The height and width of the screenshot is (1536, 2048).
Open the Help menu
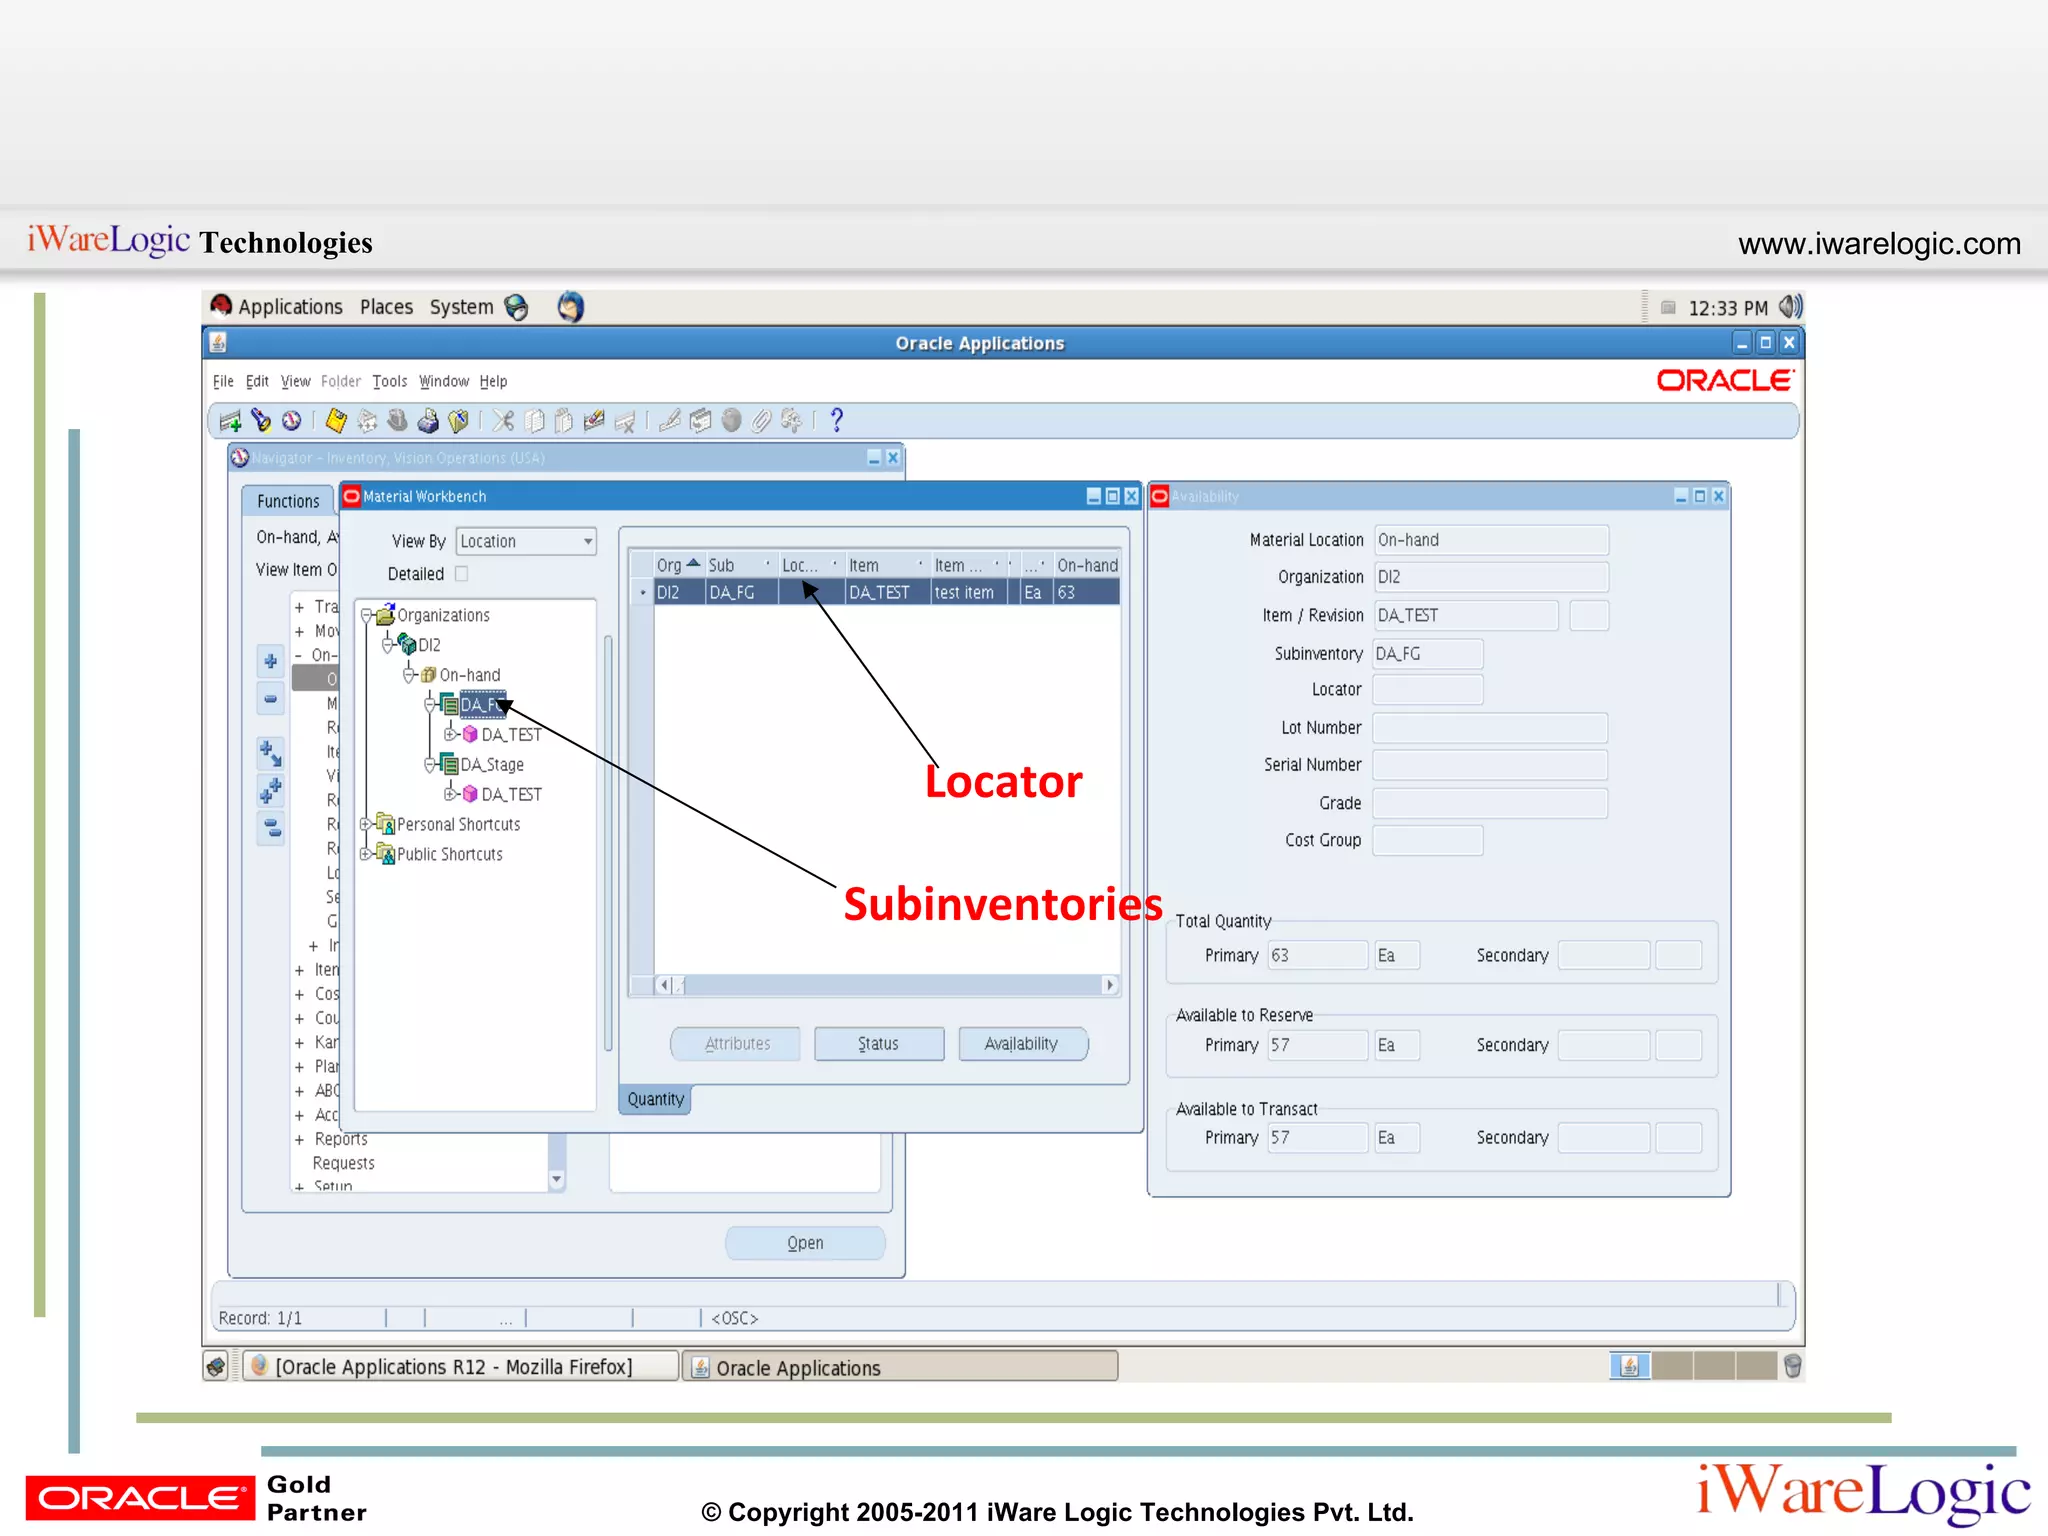(x=493, y=381)
